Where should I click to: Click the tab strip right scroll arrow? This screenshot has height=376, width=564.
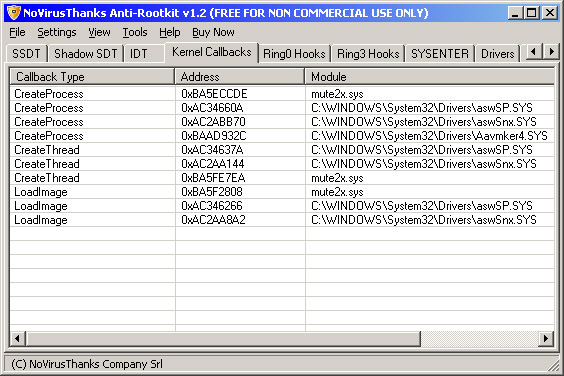click(x=551, y=52)
